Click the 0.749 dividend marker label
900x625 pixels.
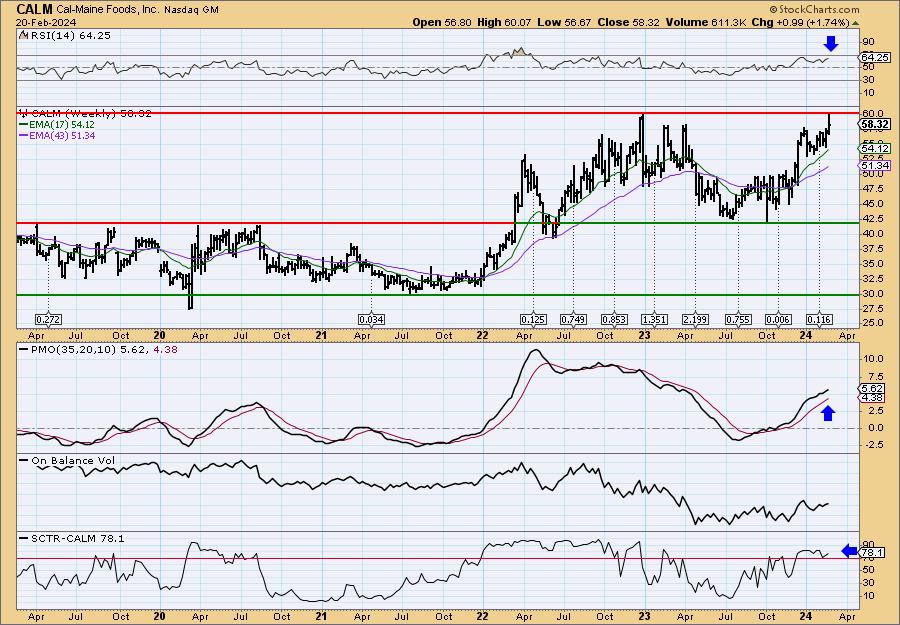(x=573, y=319)
